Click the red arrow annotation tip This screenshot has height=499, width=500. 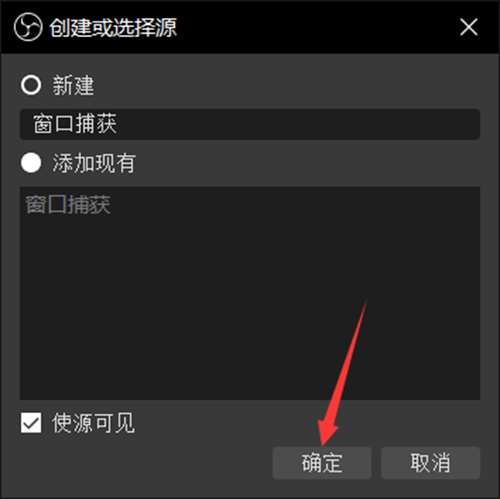click(323, 444)
